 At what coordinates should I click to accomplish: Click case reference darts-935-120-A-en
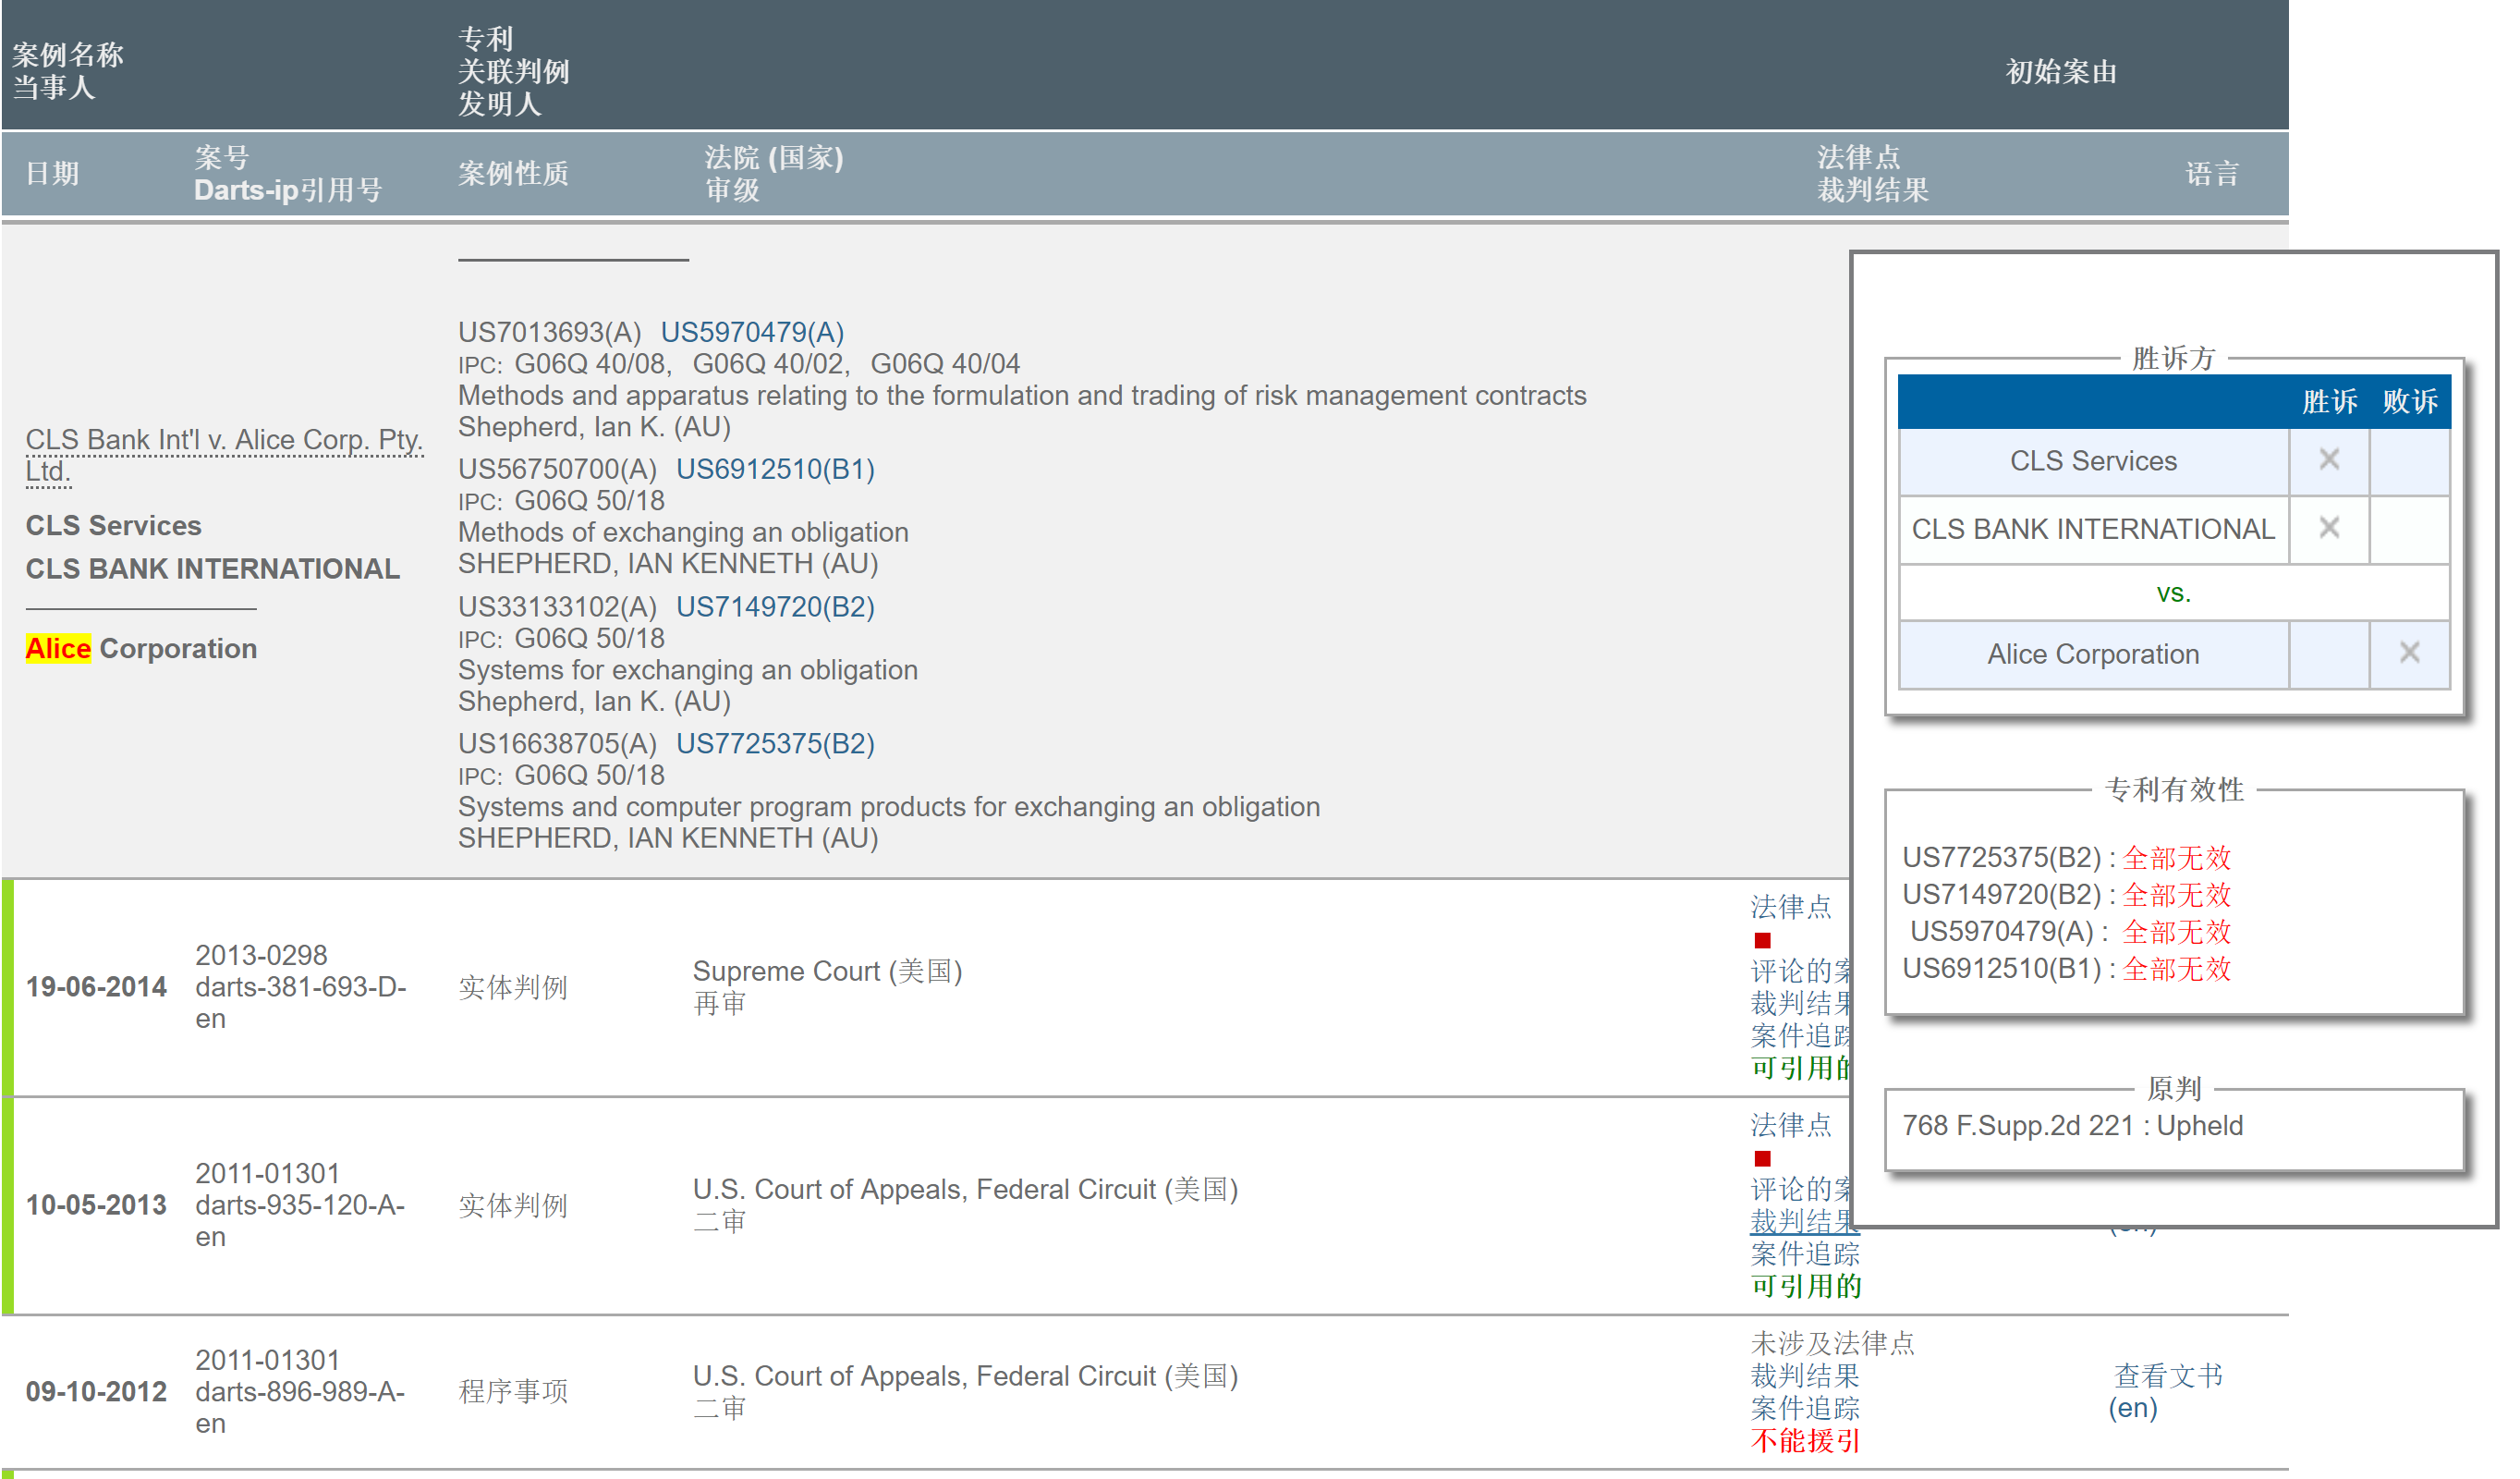pyautogui.click(x=301, y=1221)
